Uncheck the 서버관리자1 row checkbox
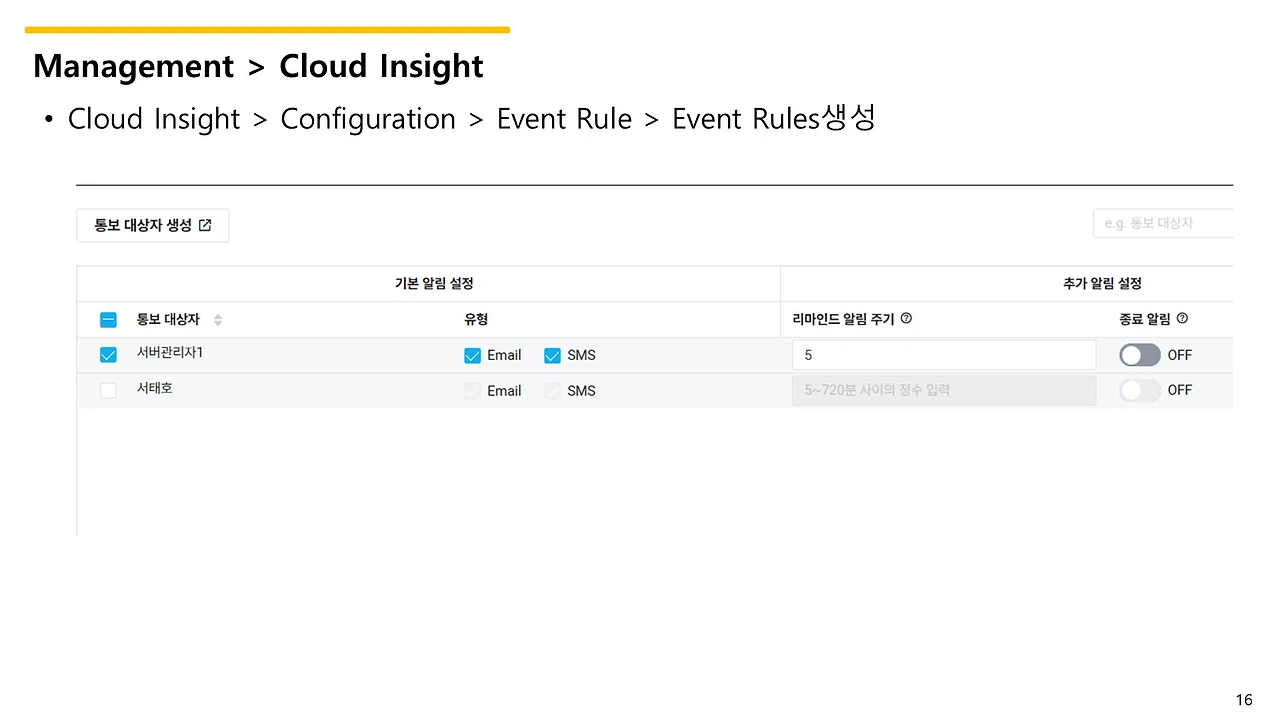Image resolution: width=1280 pixels, height=720 pixels. tap(108, 355)
